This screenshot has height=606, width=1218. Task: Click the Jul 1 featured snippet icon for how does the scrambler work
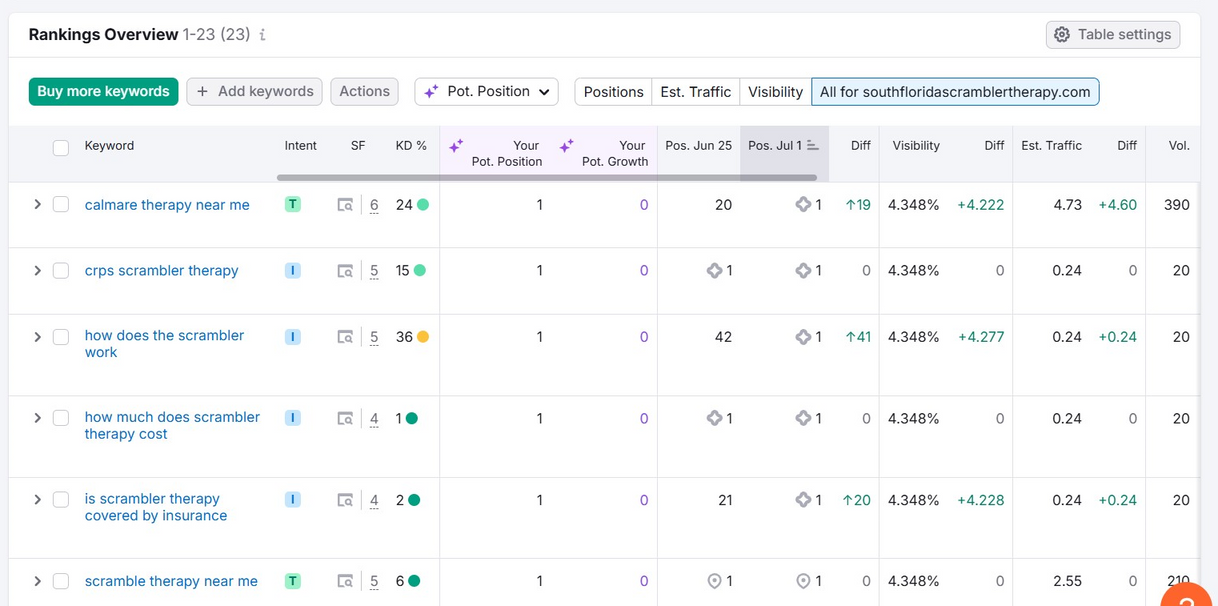[803, 337]
